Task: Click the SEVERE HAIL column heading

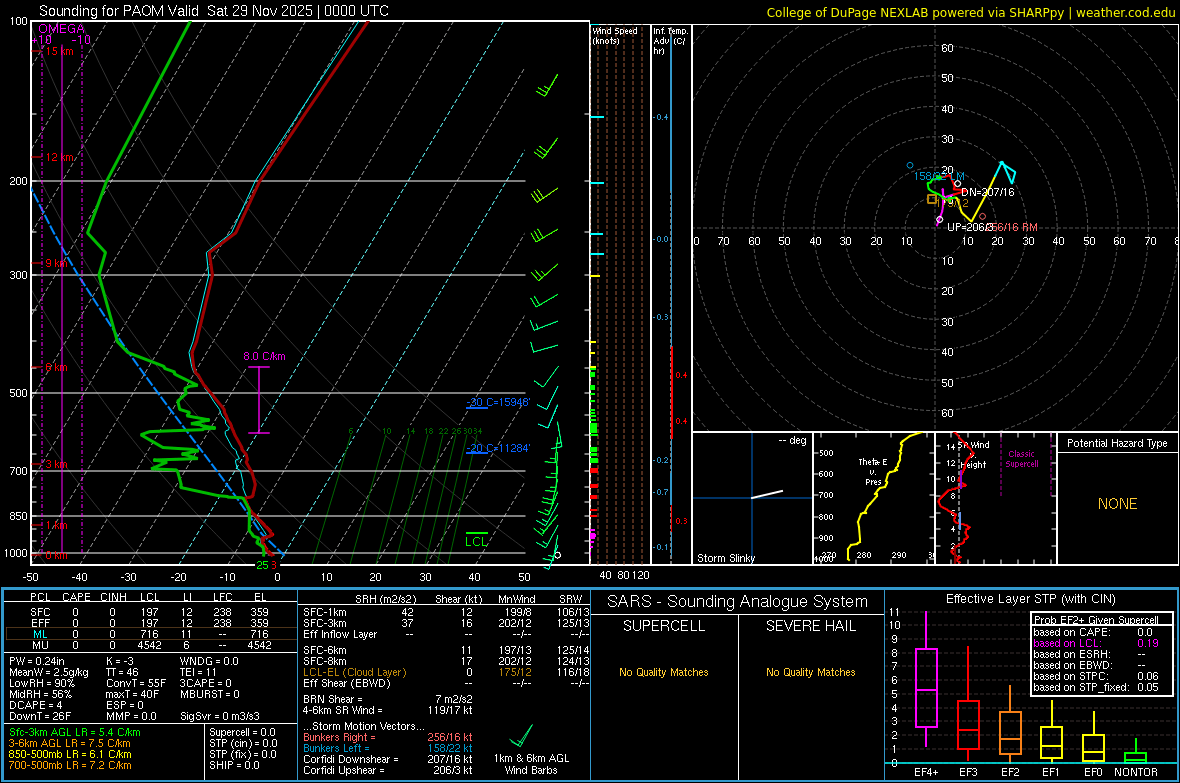Action: 810,626
